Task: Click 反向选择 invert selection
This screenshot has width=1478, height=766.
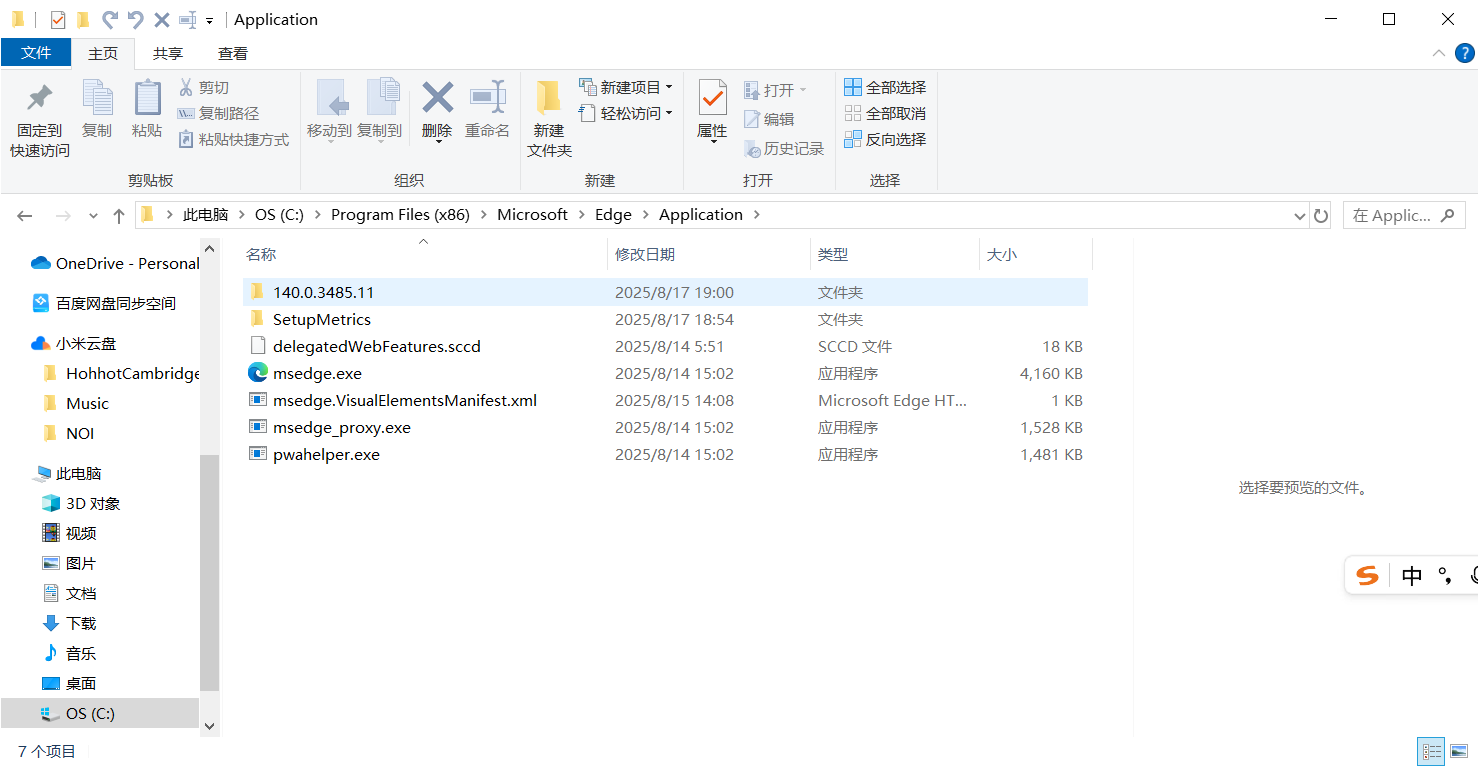Action: tap(885, 140)
